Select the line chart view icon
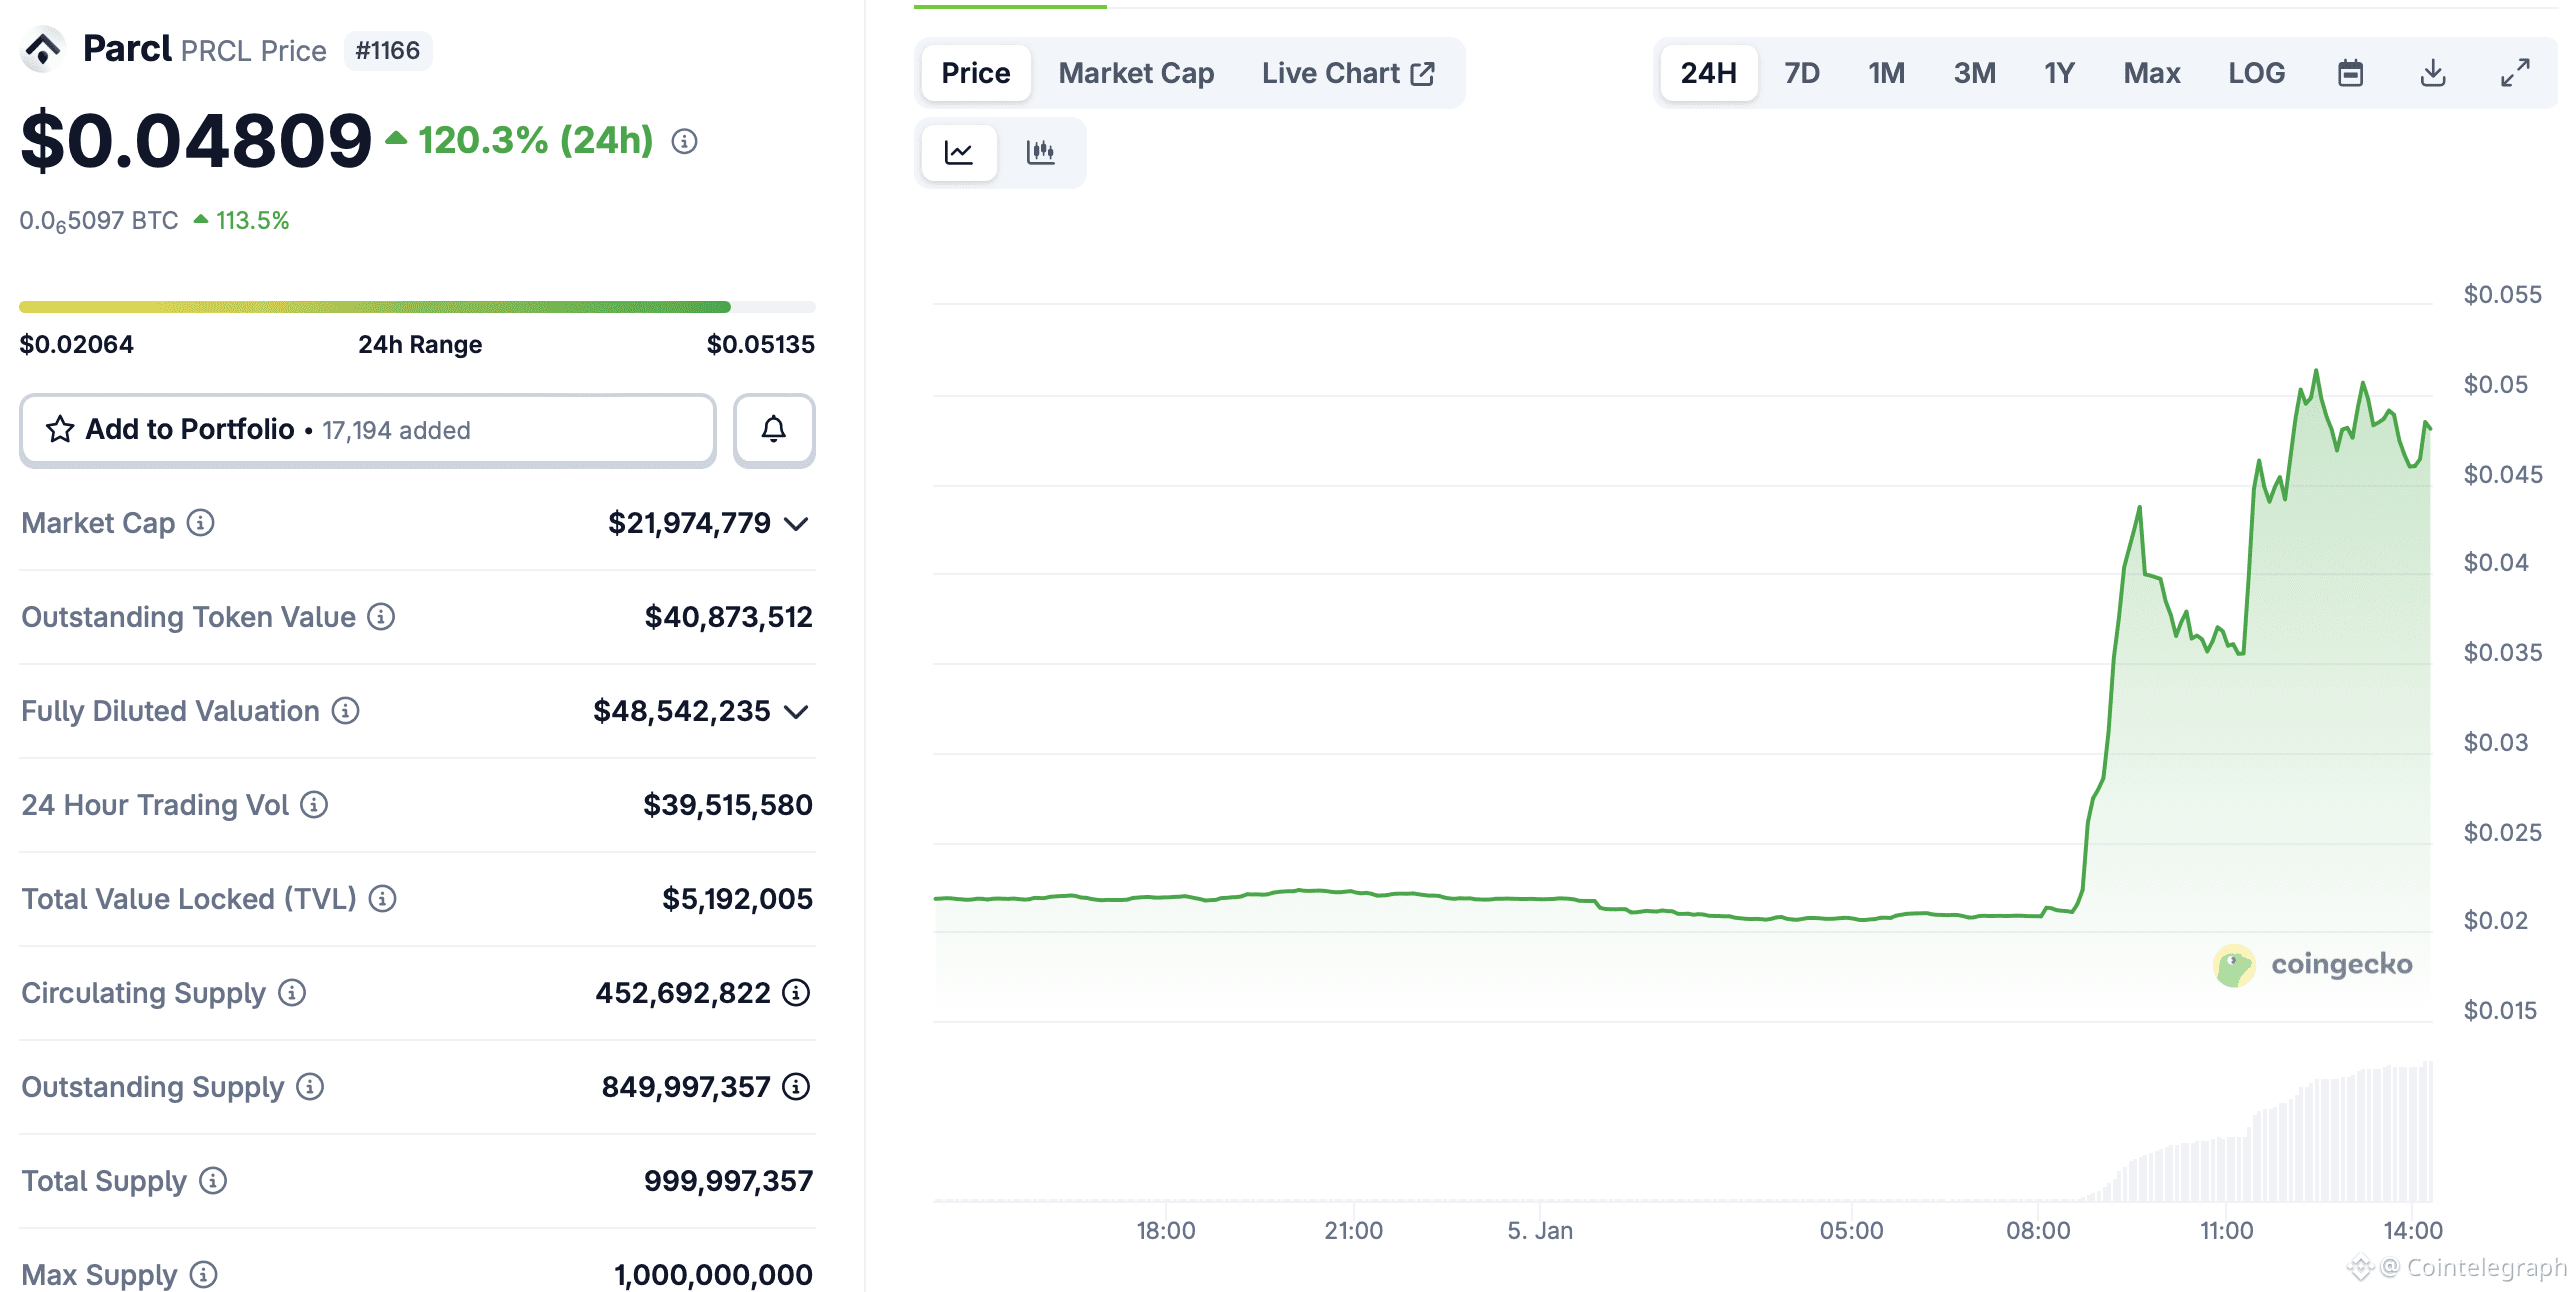 coord(958,152)
